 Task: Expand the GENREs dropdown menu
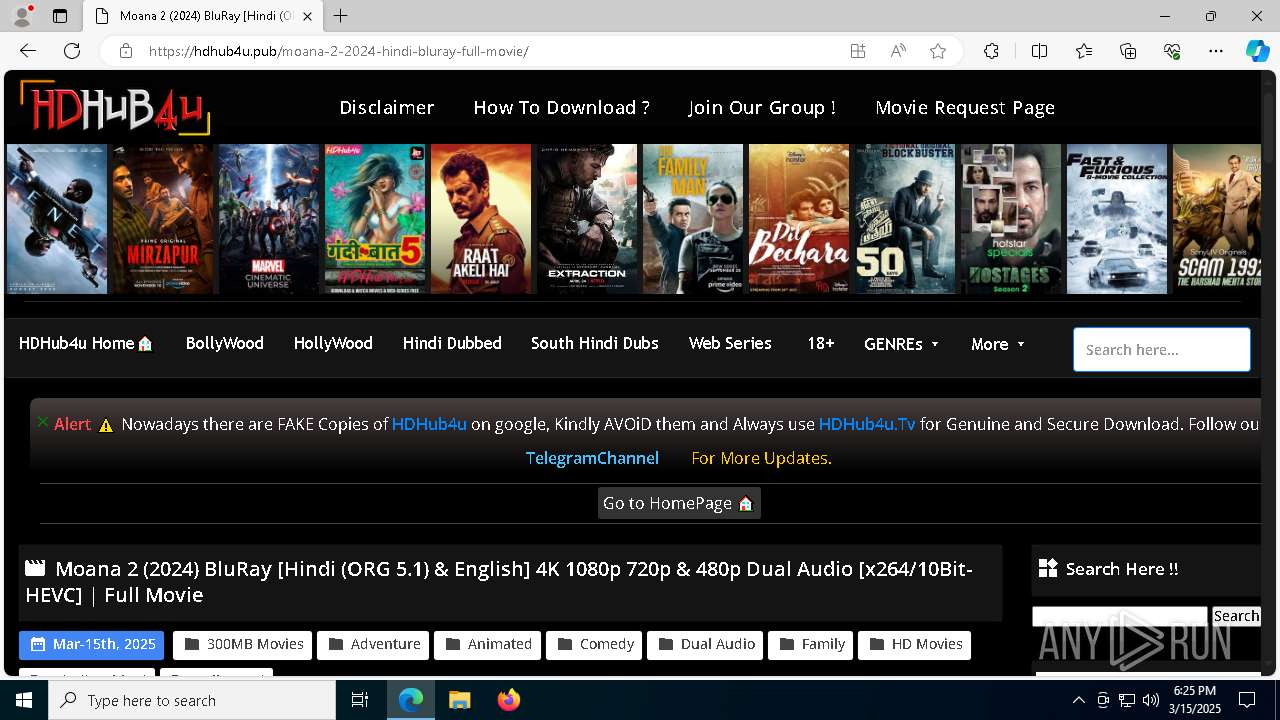pos(901,344)
